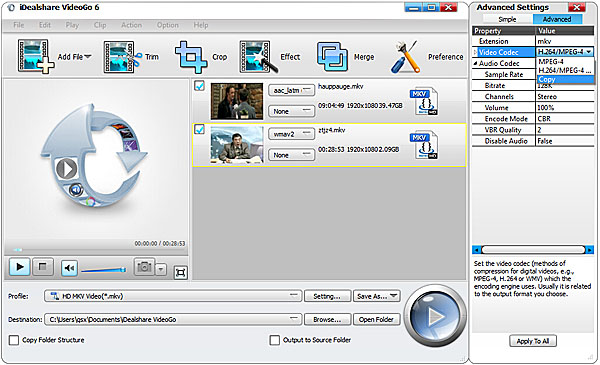Click the Volume 100% value
Screen dimensions: 600x365
pos(564,108)
